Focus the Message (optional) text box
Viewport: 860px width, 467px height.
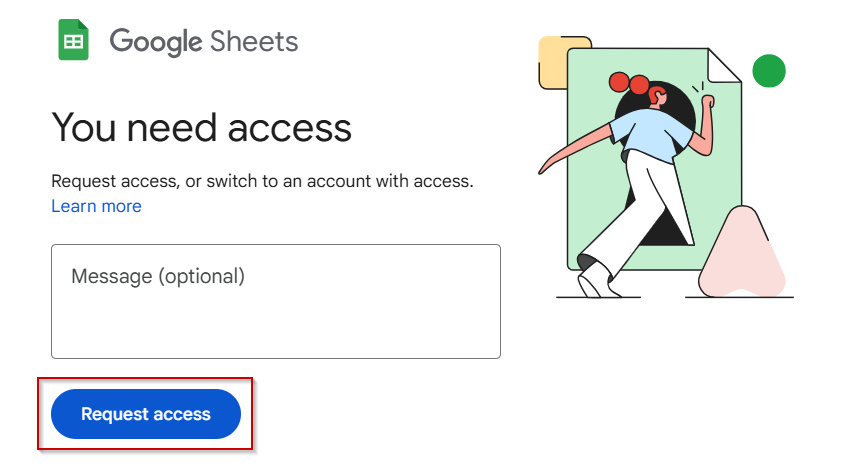[276, 301]
